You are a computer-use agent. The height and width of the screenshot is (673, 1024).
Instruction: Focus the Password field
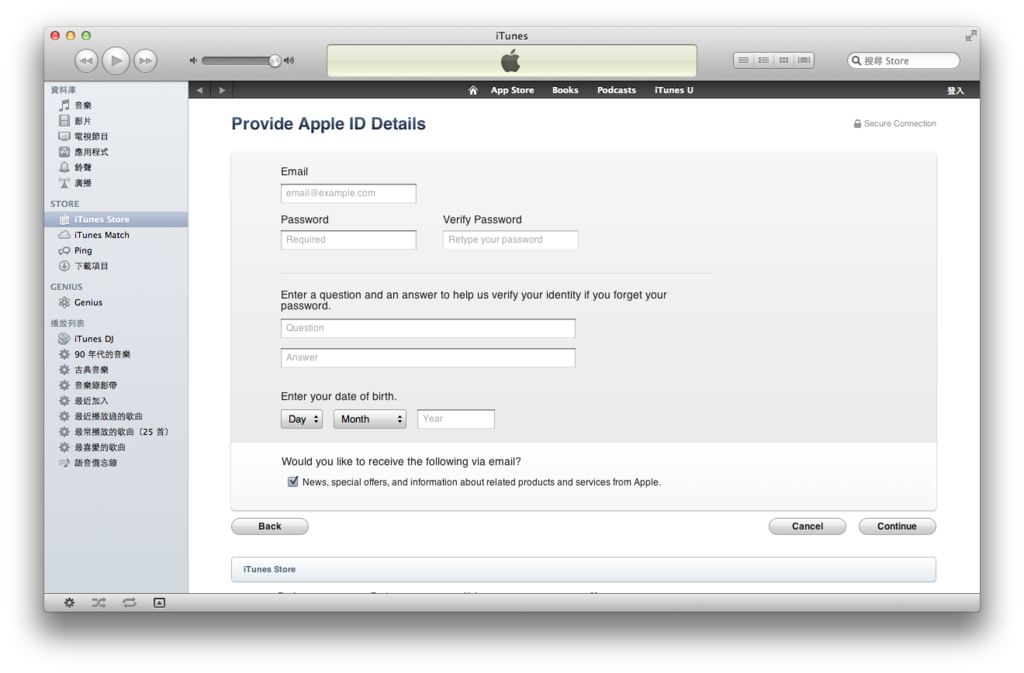tap(348, 240)
